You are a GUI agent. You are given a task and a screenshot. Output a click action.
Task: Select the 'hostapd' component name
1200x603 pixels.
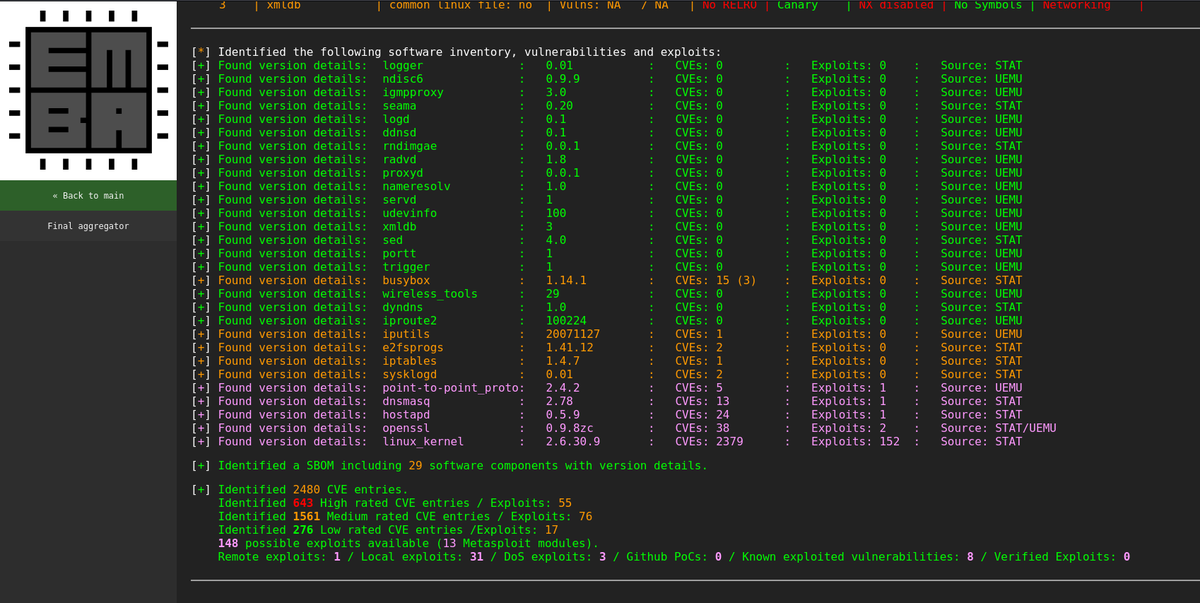[x=407, y=414]
